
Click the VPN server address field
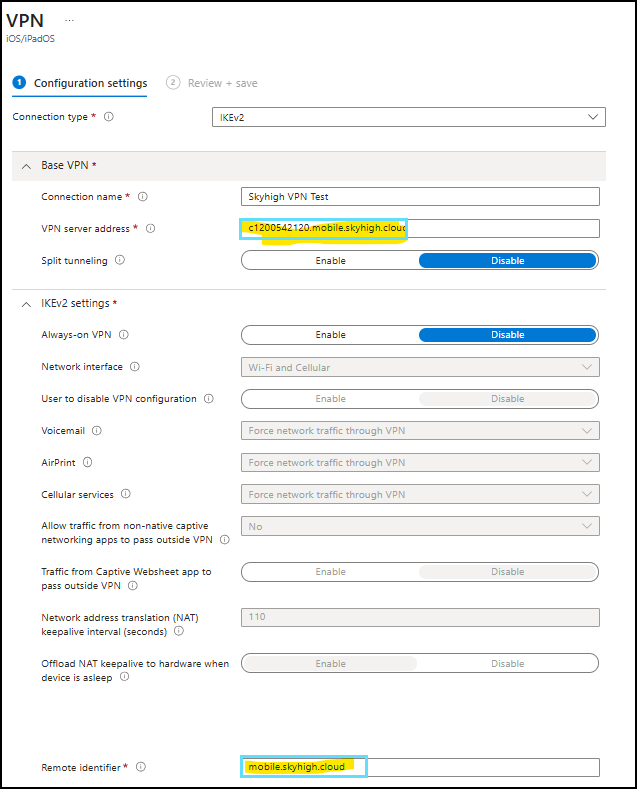420,229
